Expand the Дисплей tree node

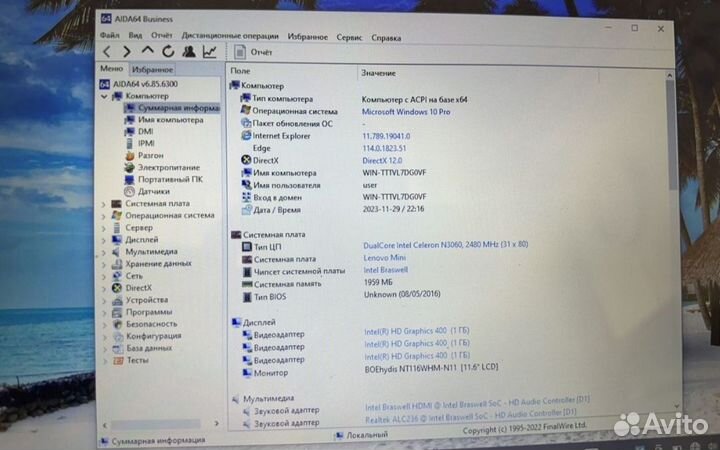[x=104, y=240]
